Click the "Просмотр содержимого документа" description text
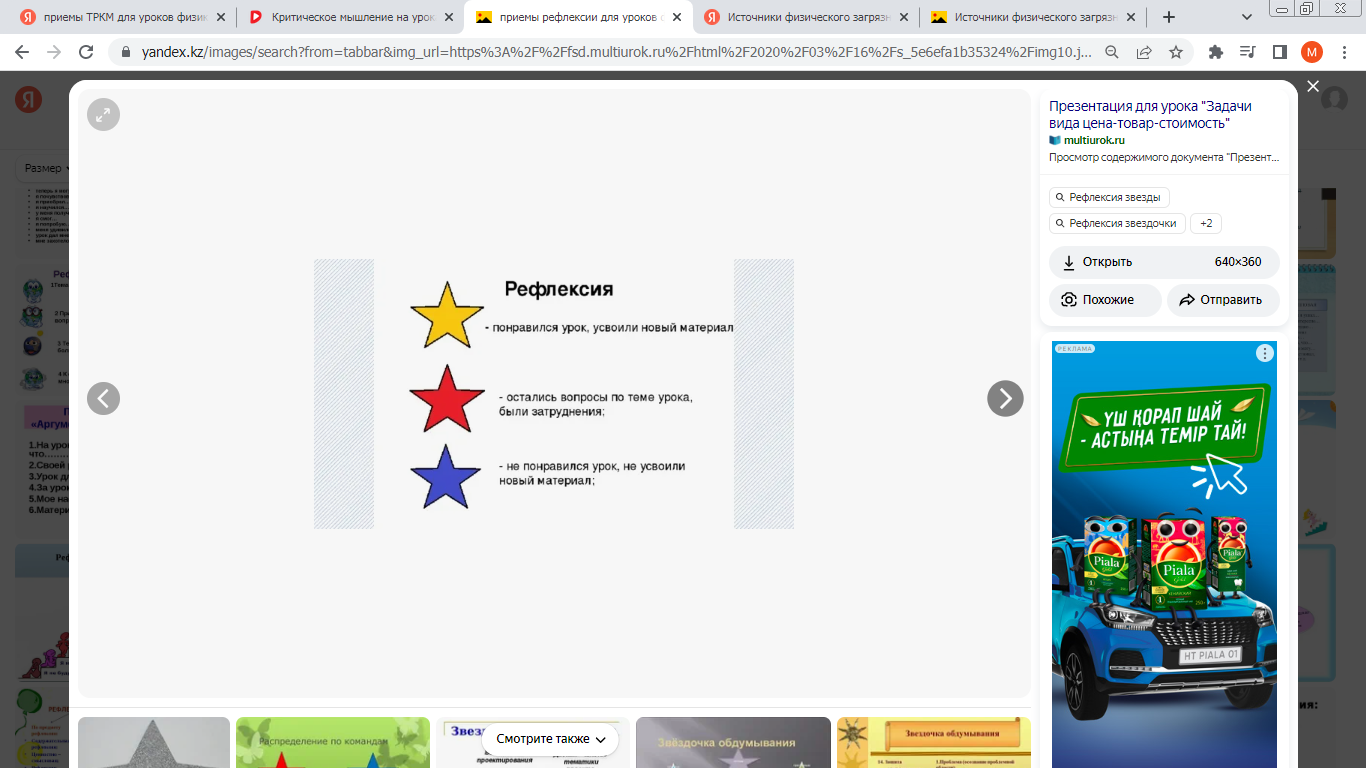Image resolution: width=1366 pixels, height=768 pixels. pos(1164,158)
